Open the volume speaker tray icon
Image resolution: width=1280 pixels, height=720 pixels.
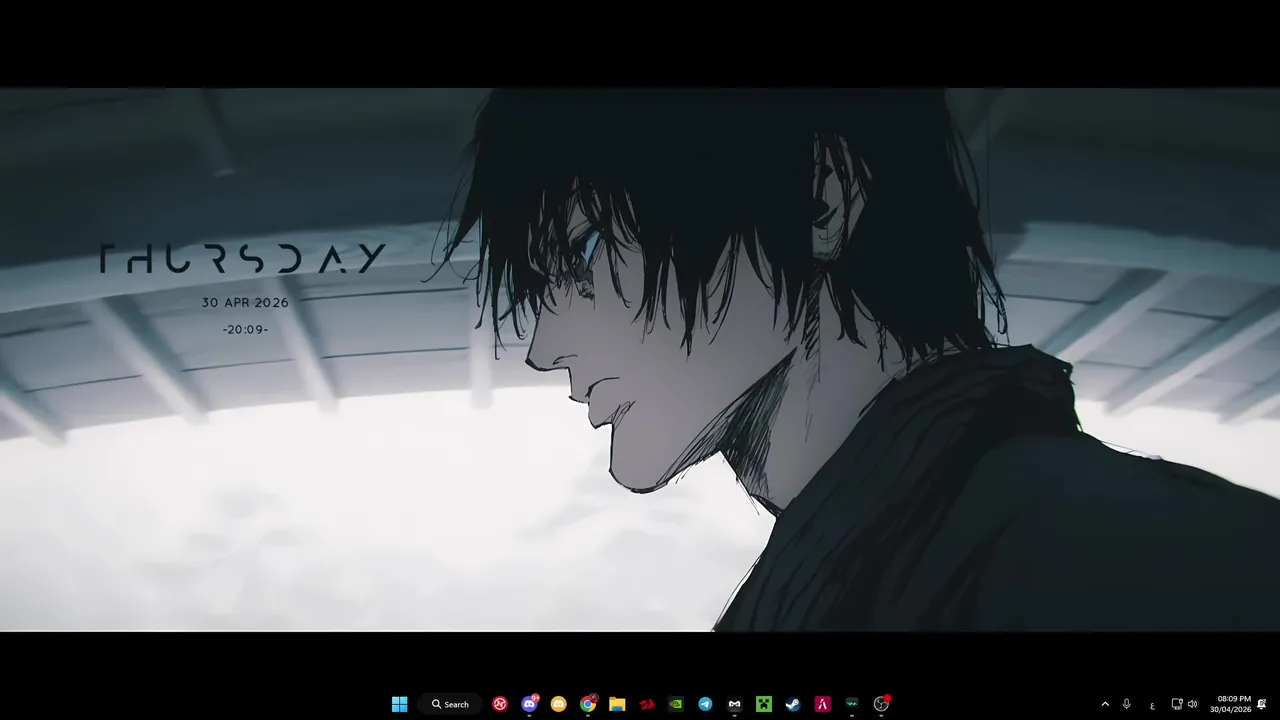coord(1192,704)
